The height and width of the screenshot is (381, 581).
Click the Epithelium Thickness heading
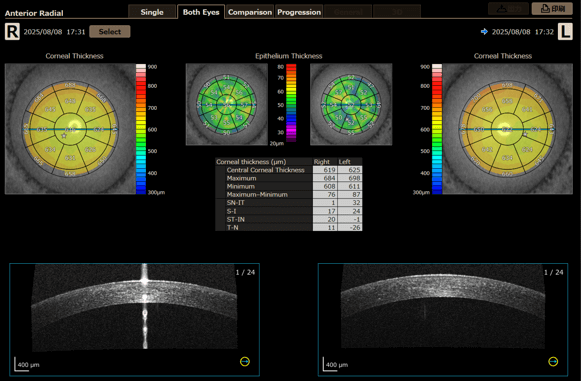tap(289, 56)
